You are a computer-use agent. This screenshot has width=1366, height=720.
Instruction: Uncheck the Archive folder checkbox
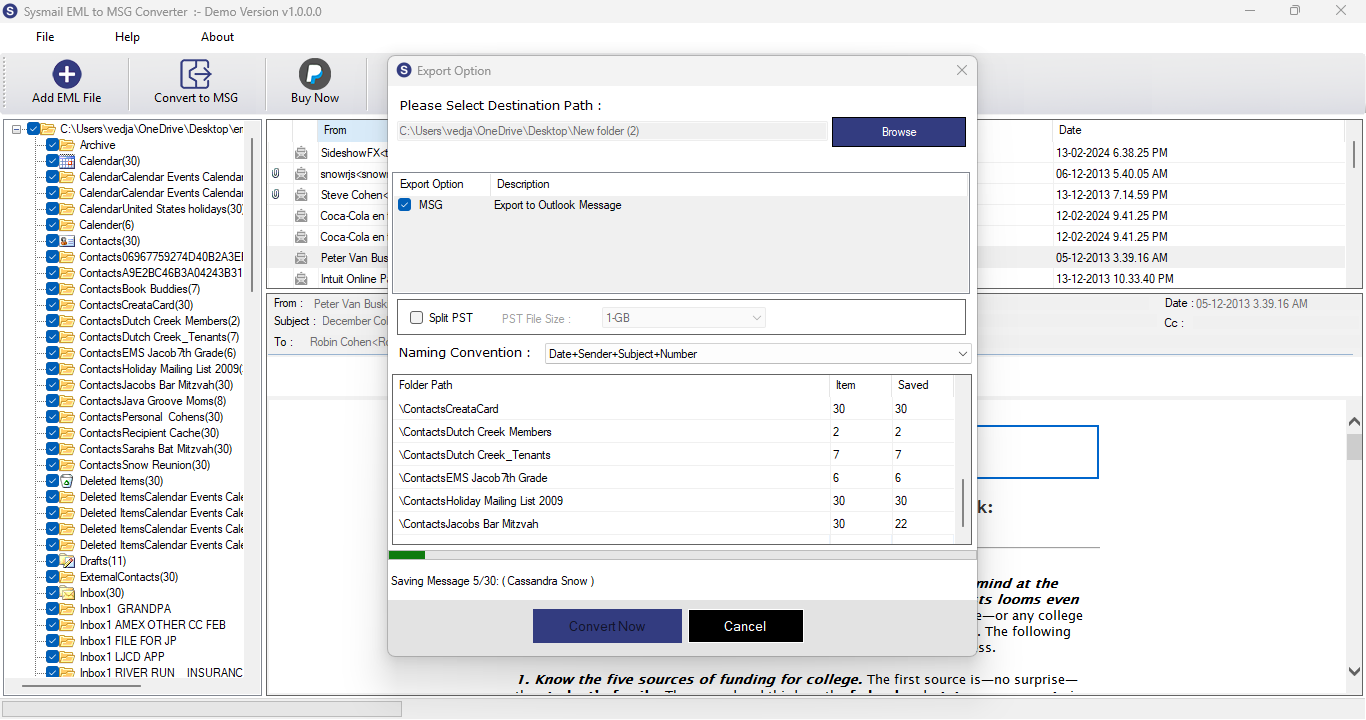pos(53,145)
